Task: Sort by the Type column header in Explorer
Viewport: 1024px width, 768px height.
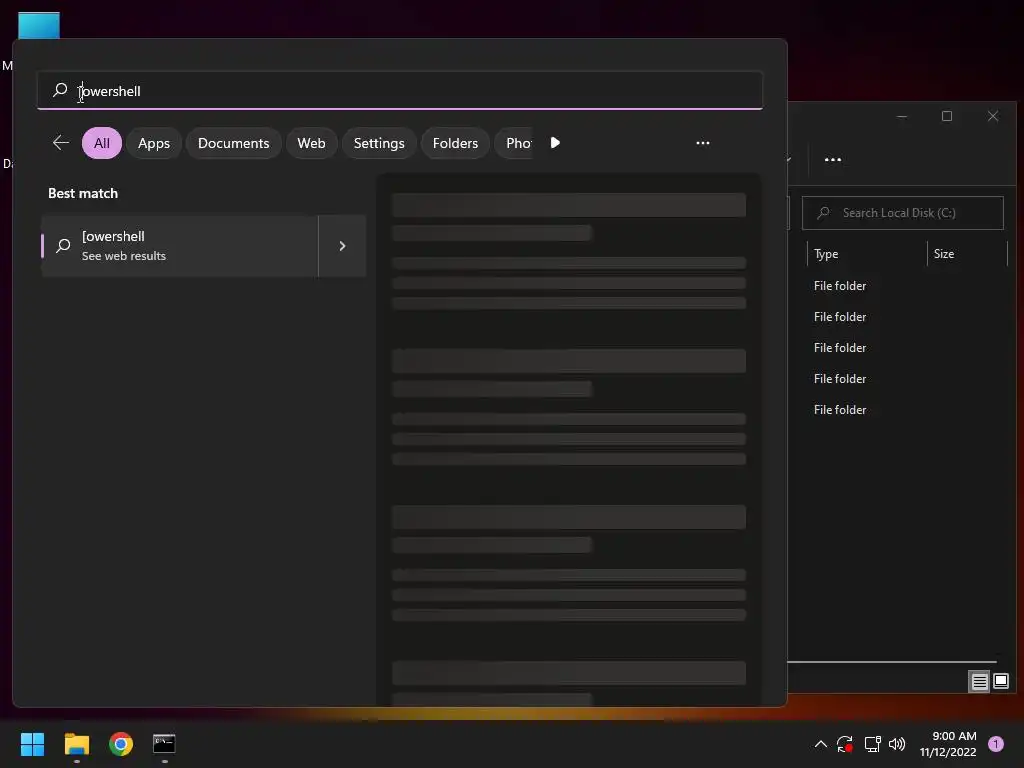Action: tap(825, 253)
